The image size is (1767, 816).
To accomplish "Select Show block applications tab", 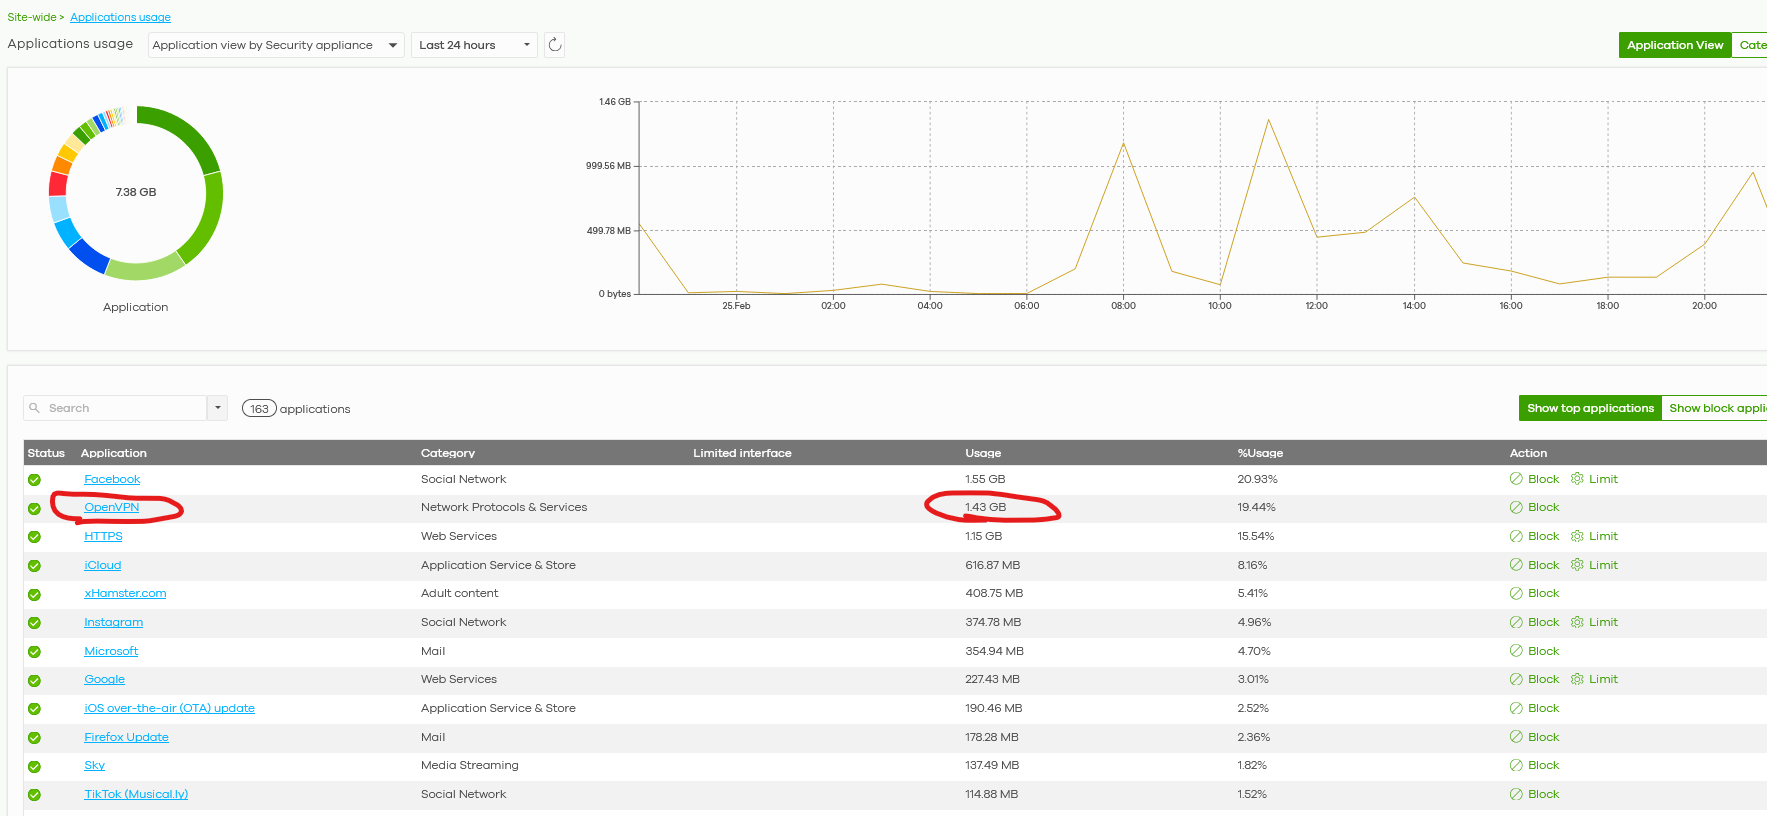I will click(1714, 408).
